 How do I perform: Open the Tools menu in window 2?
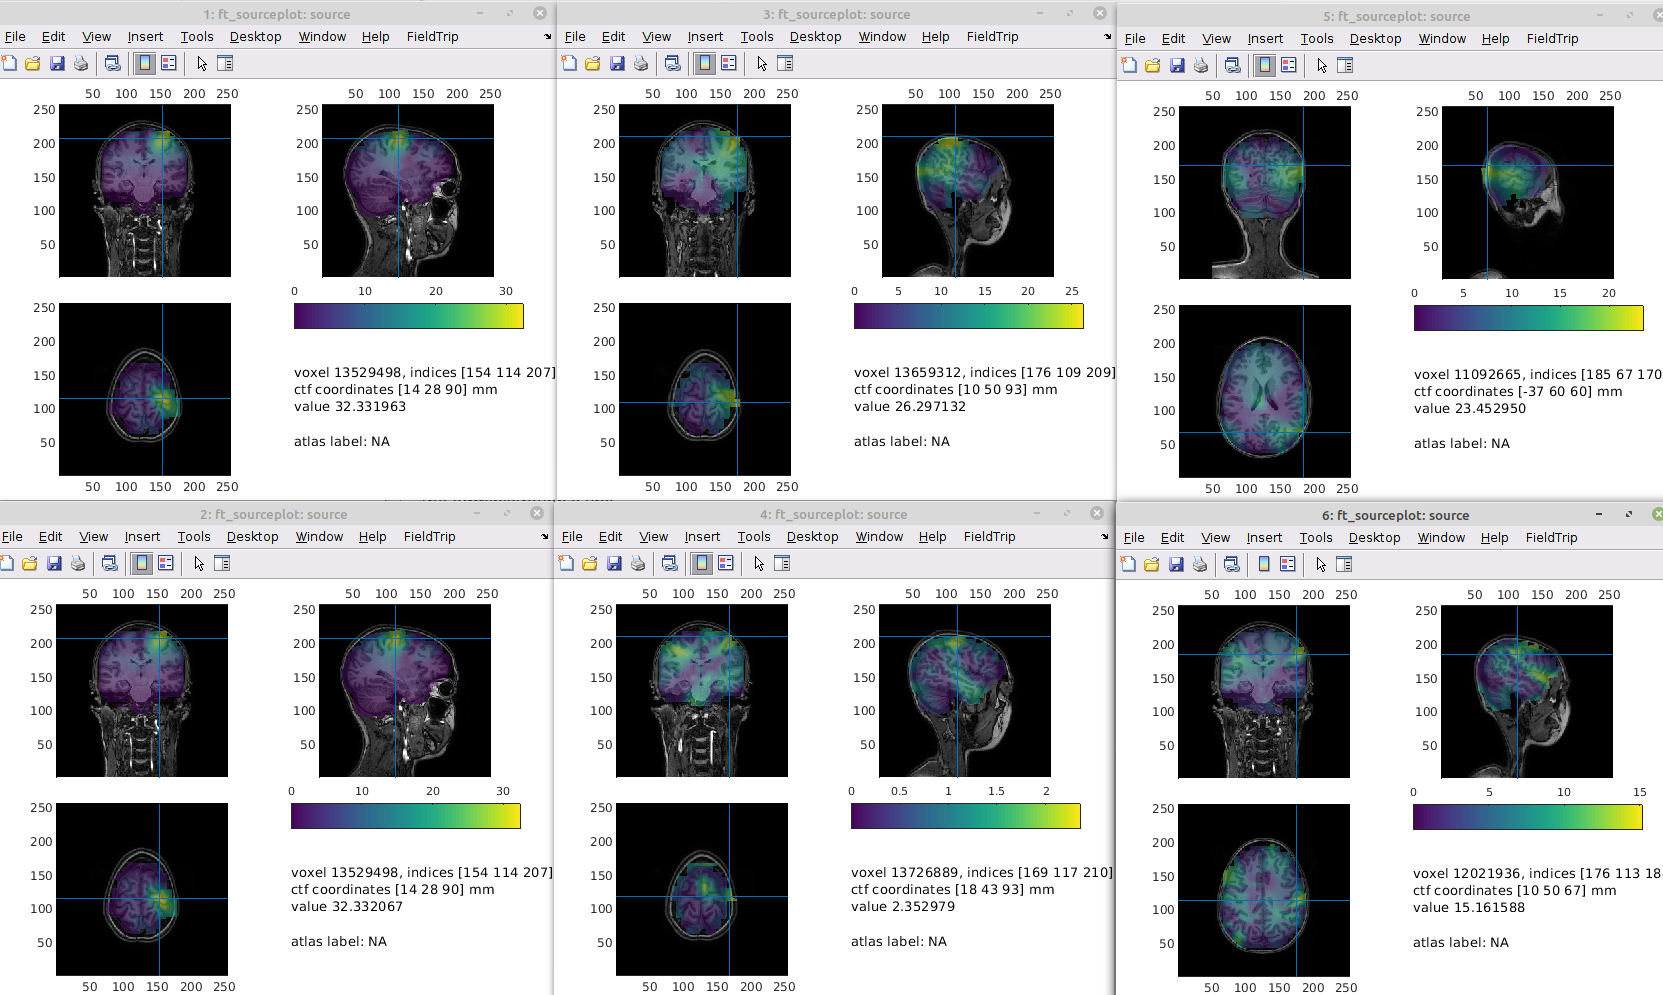194,537
